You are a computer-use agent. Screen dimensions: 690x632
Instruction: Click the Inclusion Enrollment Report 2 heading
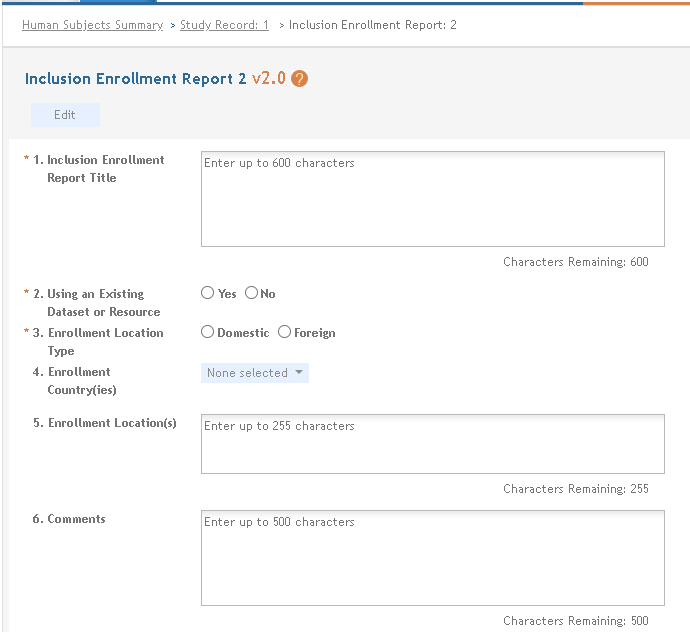[x=135, y=79]
